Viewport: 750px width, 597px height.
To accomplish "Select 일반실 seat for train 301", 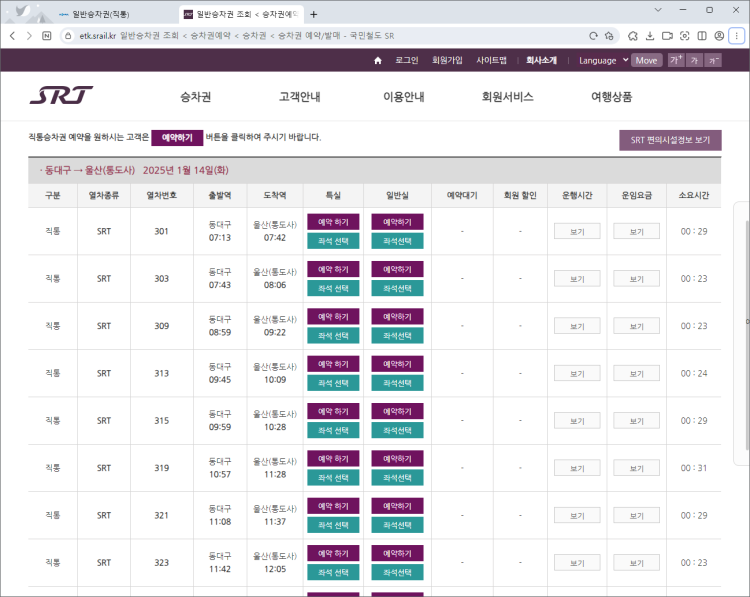I will (x=397, y=241).
